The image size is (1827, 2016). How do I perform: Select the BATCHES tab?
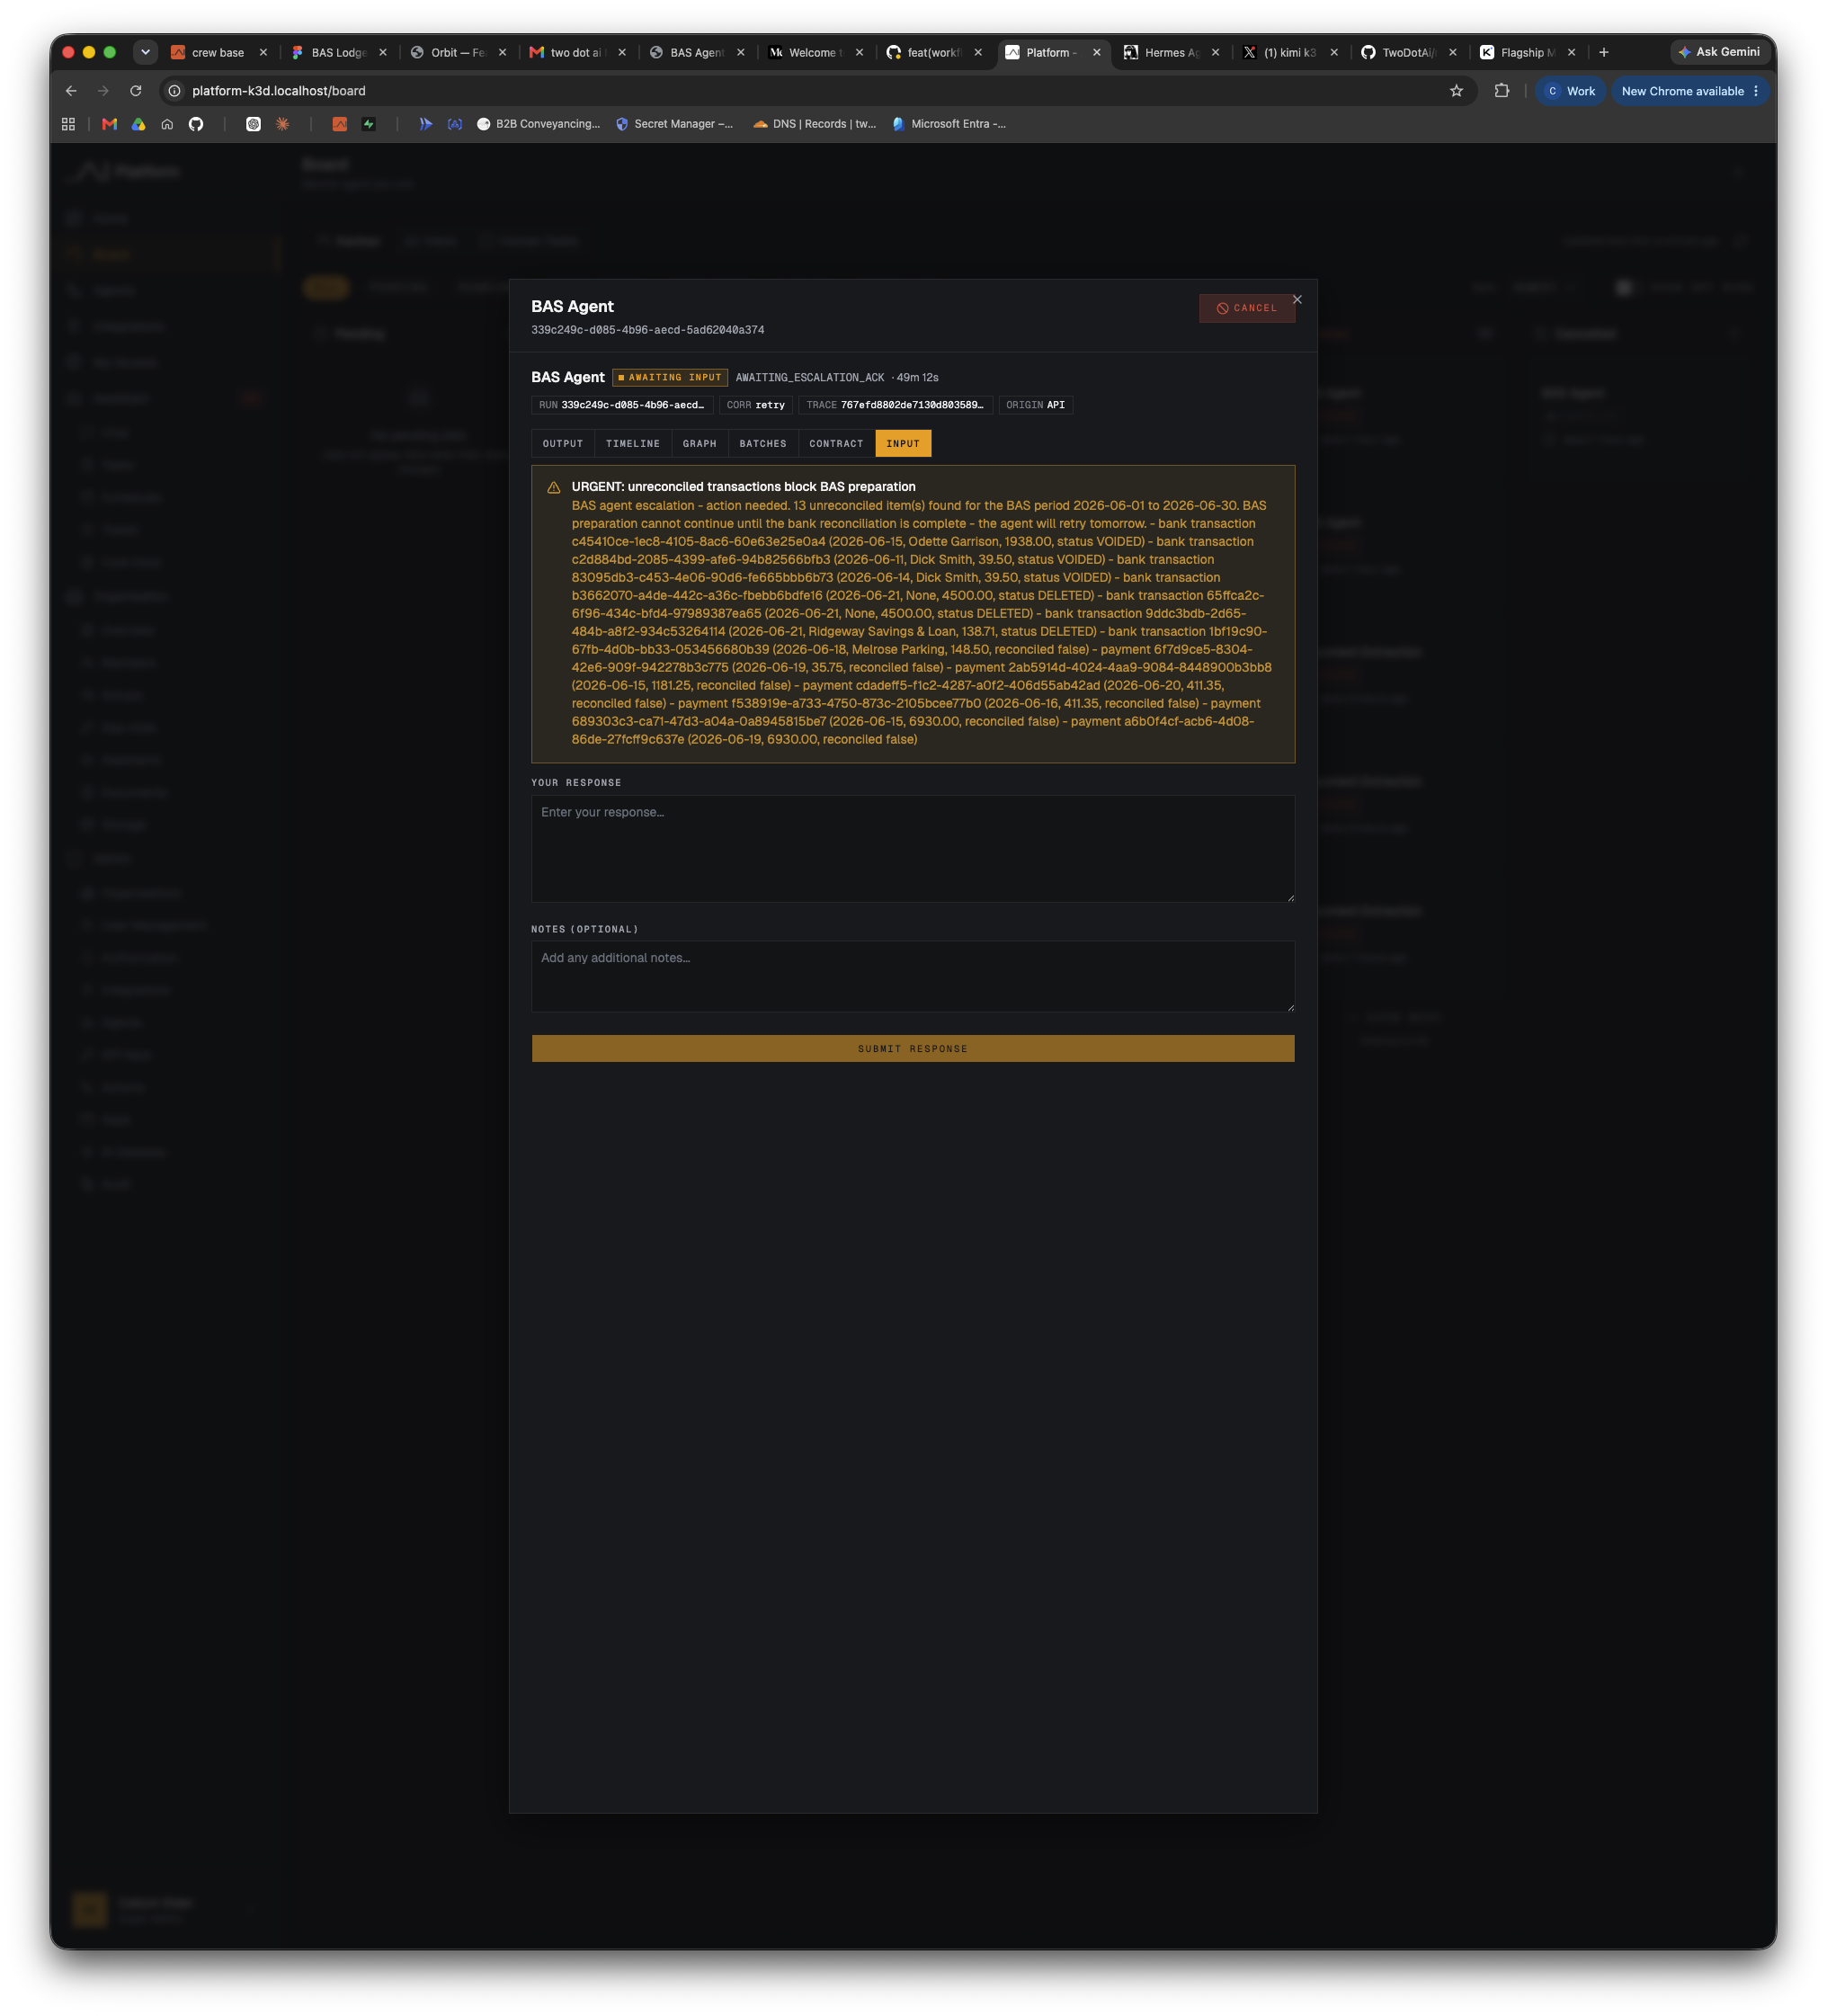point(763,444)
